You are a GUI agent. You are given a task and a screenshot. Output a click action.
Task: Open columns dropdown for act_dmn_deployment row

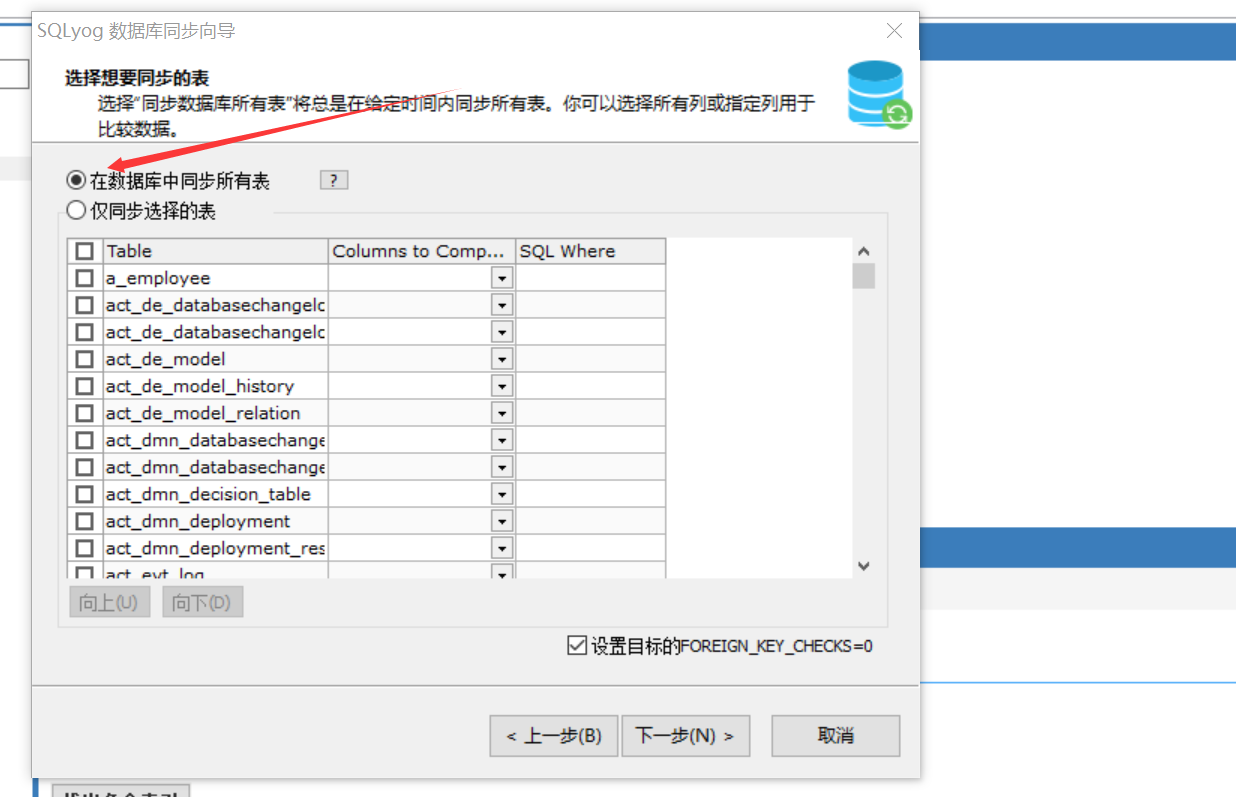pos(502,521)
